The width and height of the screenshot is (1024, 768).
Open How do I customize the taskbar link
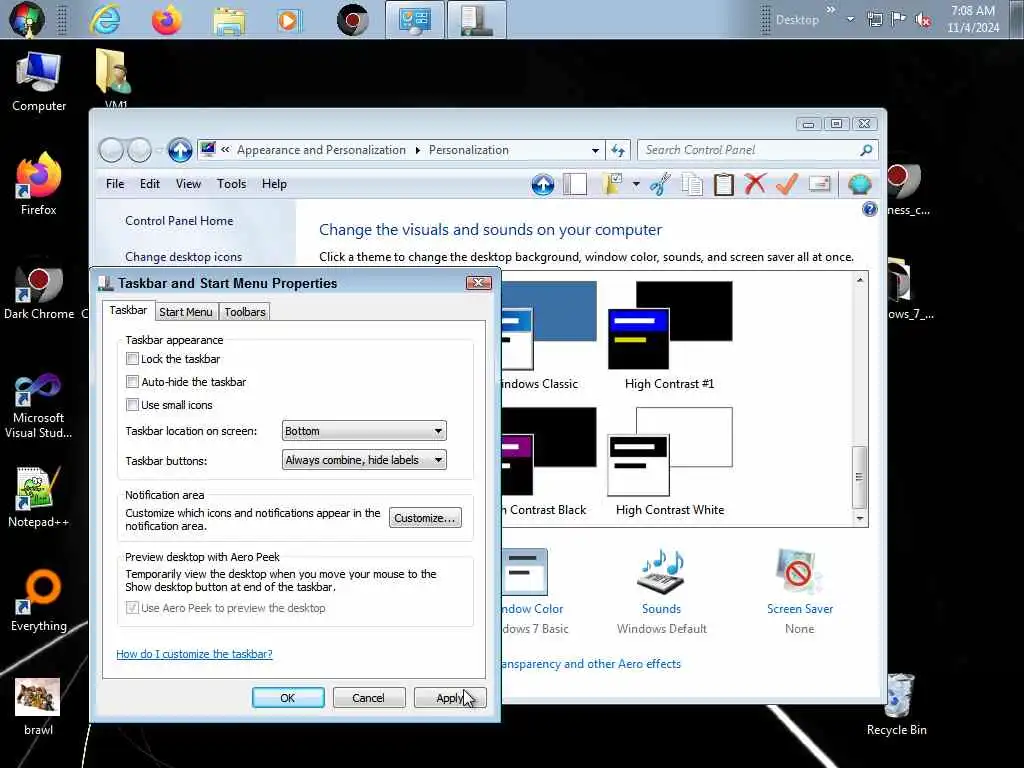[194, 654]
